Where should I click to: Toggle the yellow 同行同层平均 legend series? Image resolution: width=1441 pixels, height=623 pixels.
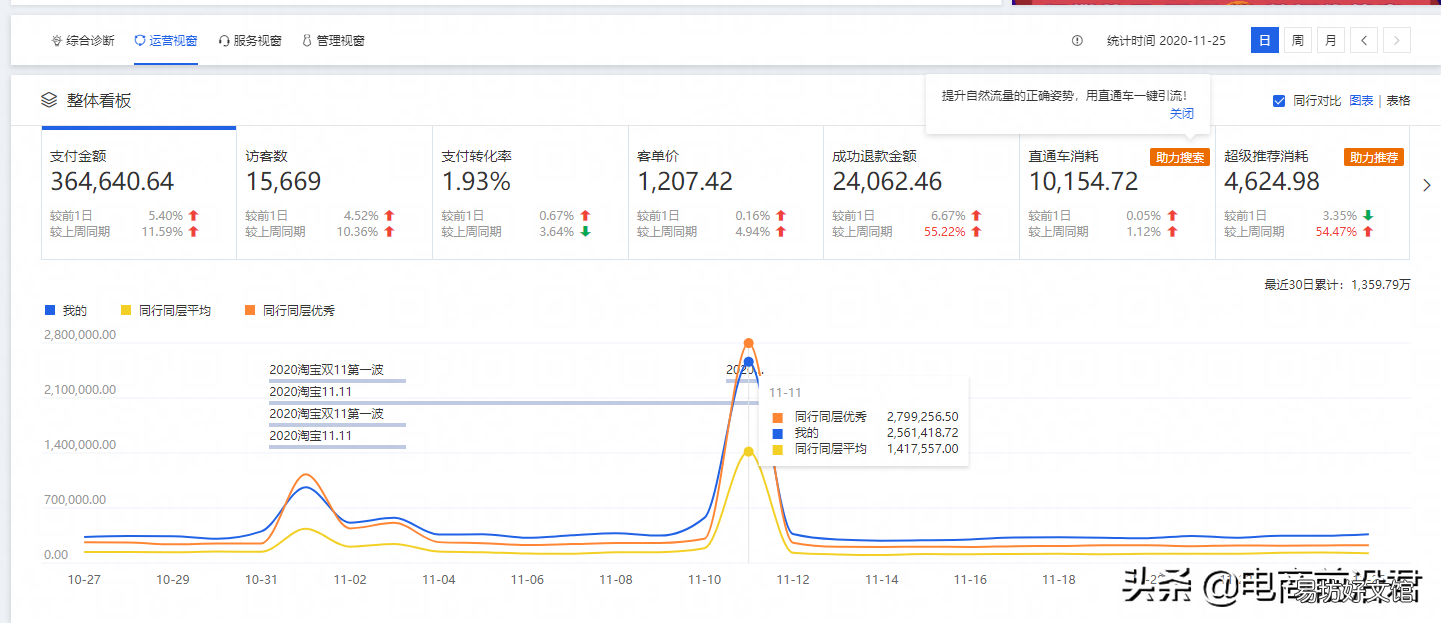click(x=165, y=311)
